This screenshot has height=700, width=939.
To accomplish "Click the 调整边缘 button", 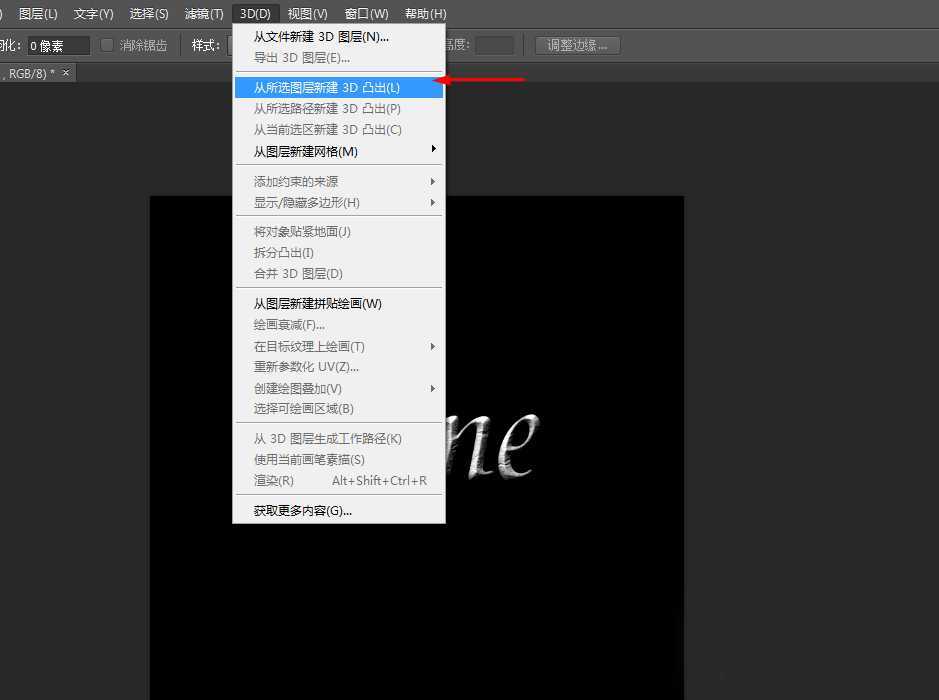I will [576, 44].
